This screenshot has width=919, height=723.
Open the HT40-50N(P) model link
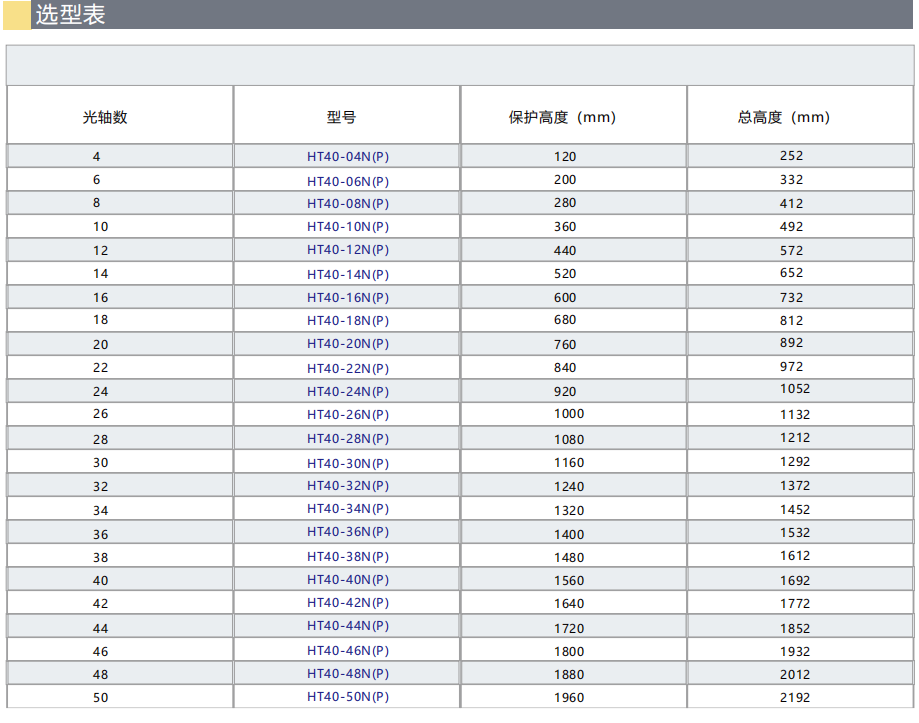pos(347,697)
